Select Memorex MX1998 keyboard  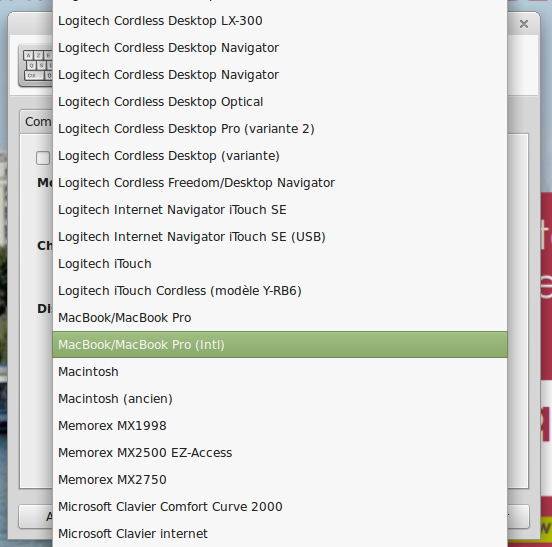click(280, 426)
